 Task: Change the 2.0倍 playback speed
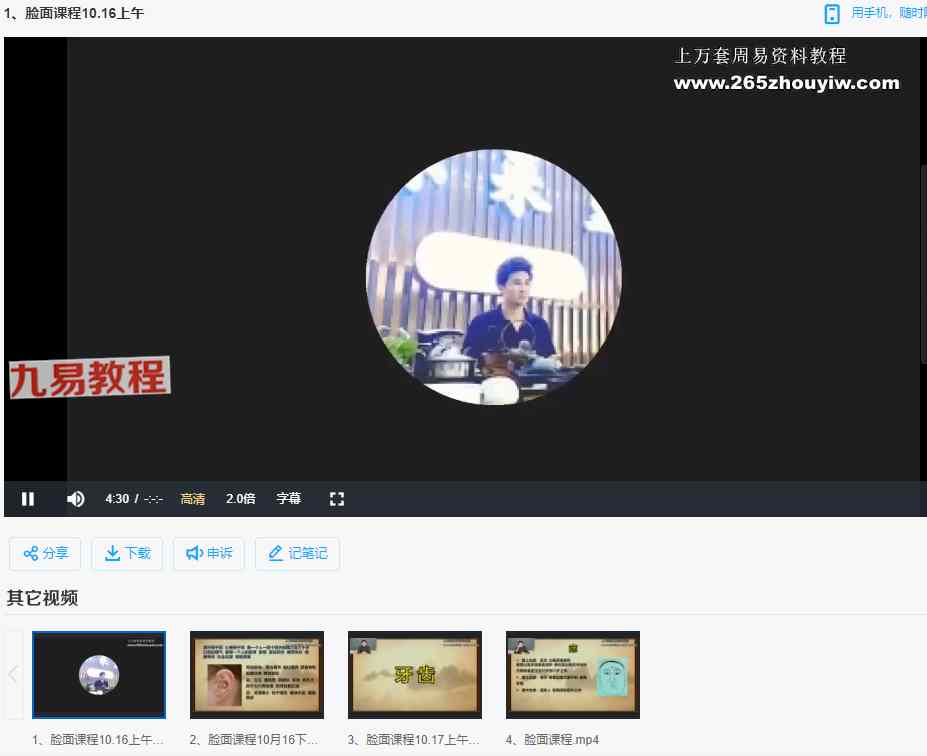[240, 499]
